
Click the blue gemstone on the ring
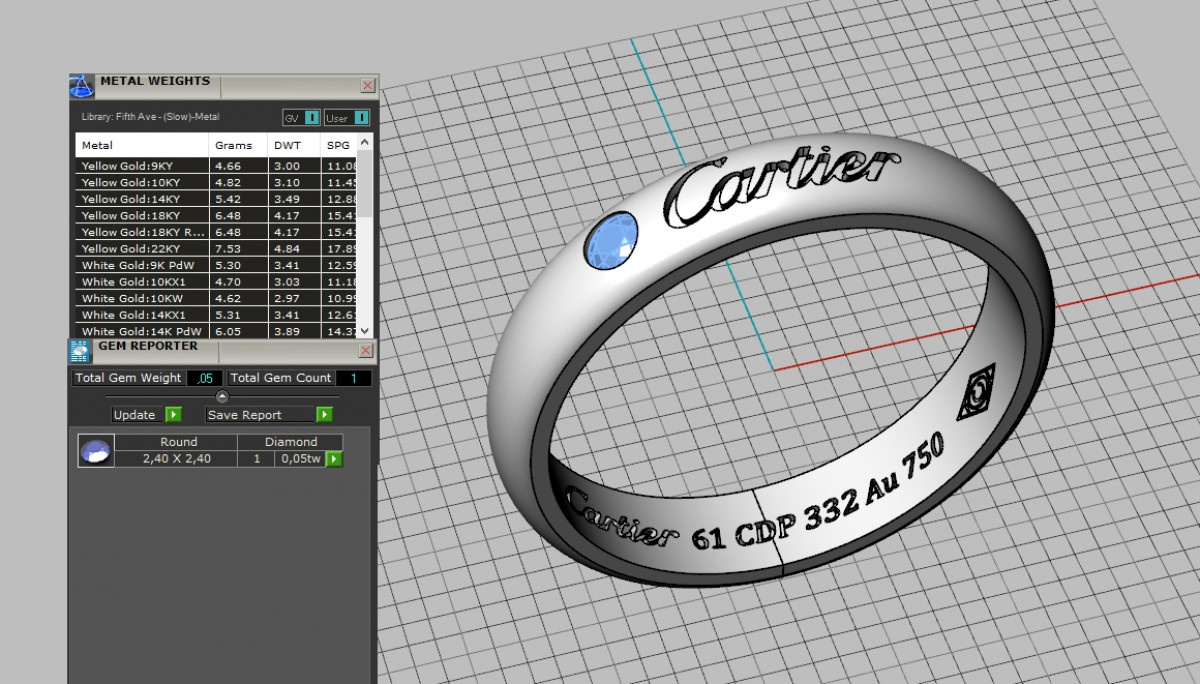(611, 241)
